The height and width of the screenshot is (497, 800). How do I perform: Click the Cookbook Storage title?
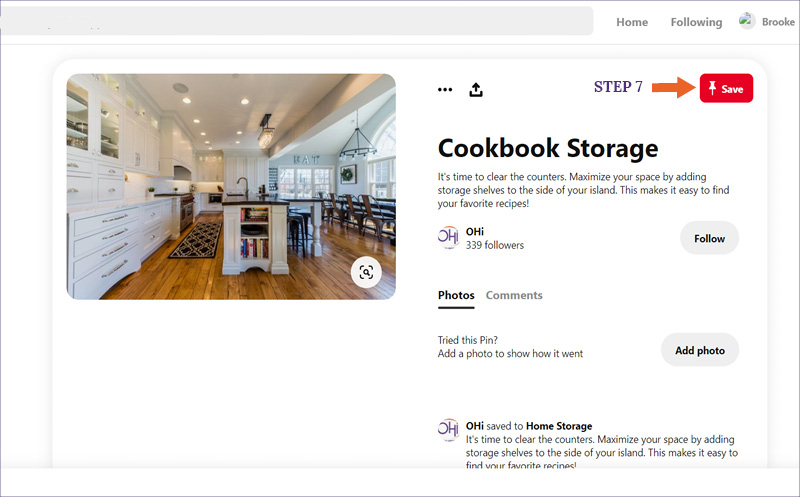pyautogui.click(x=548, y=148)
